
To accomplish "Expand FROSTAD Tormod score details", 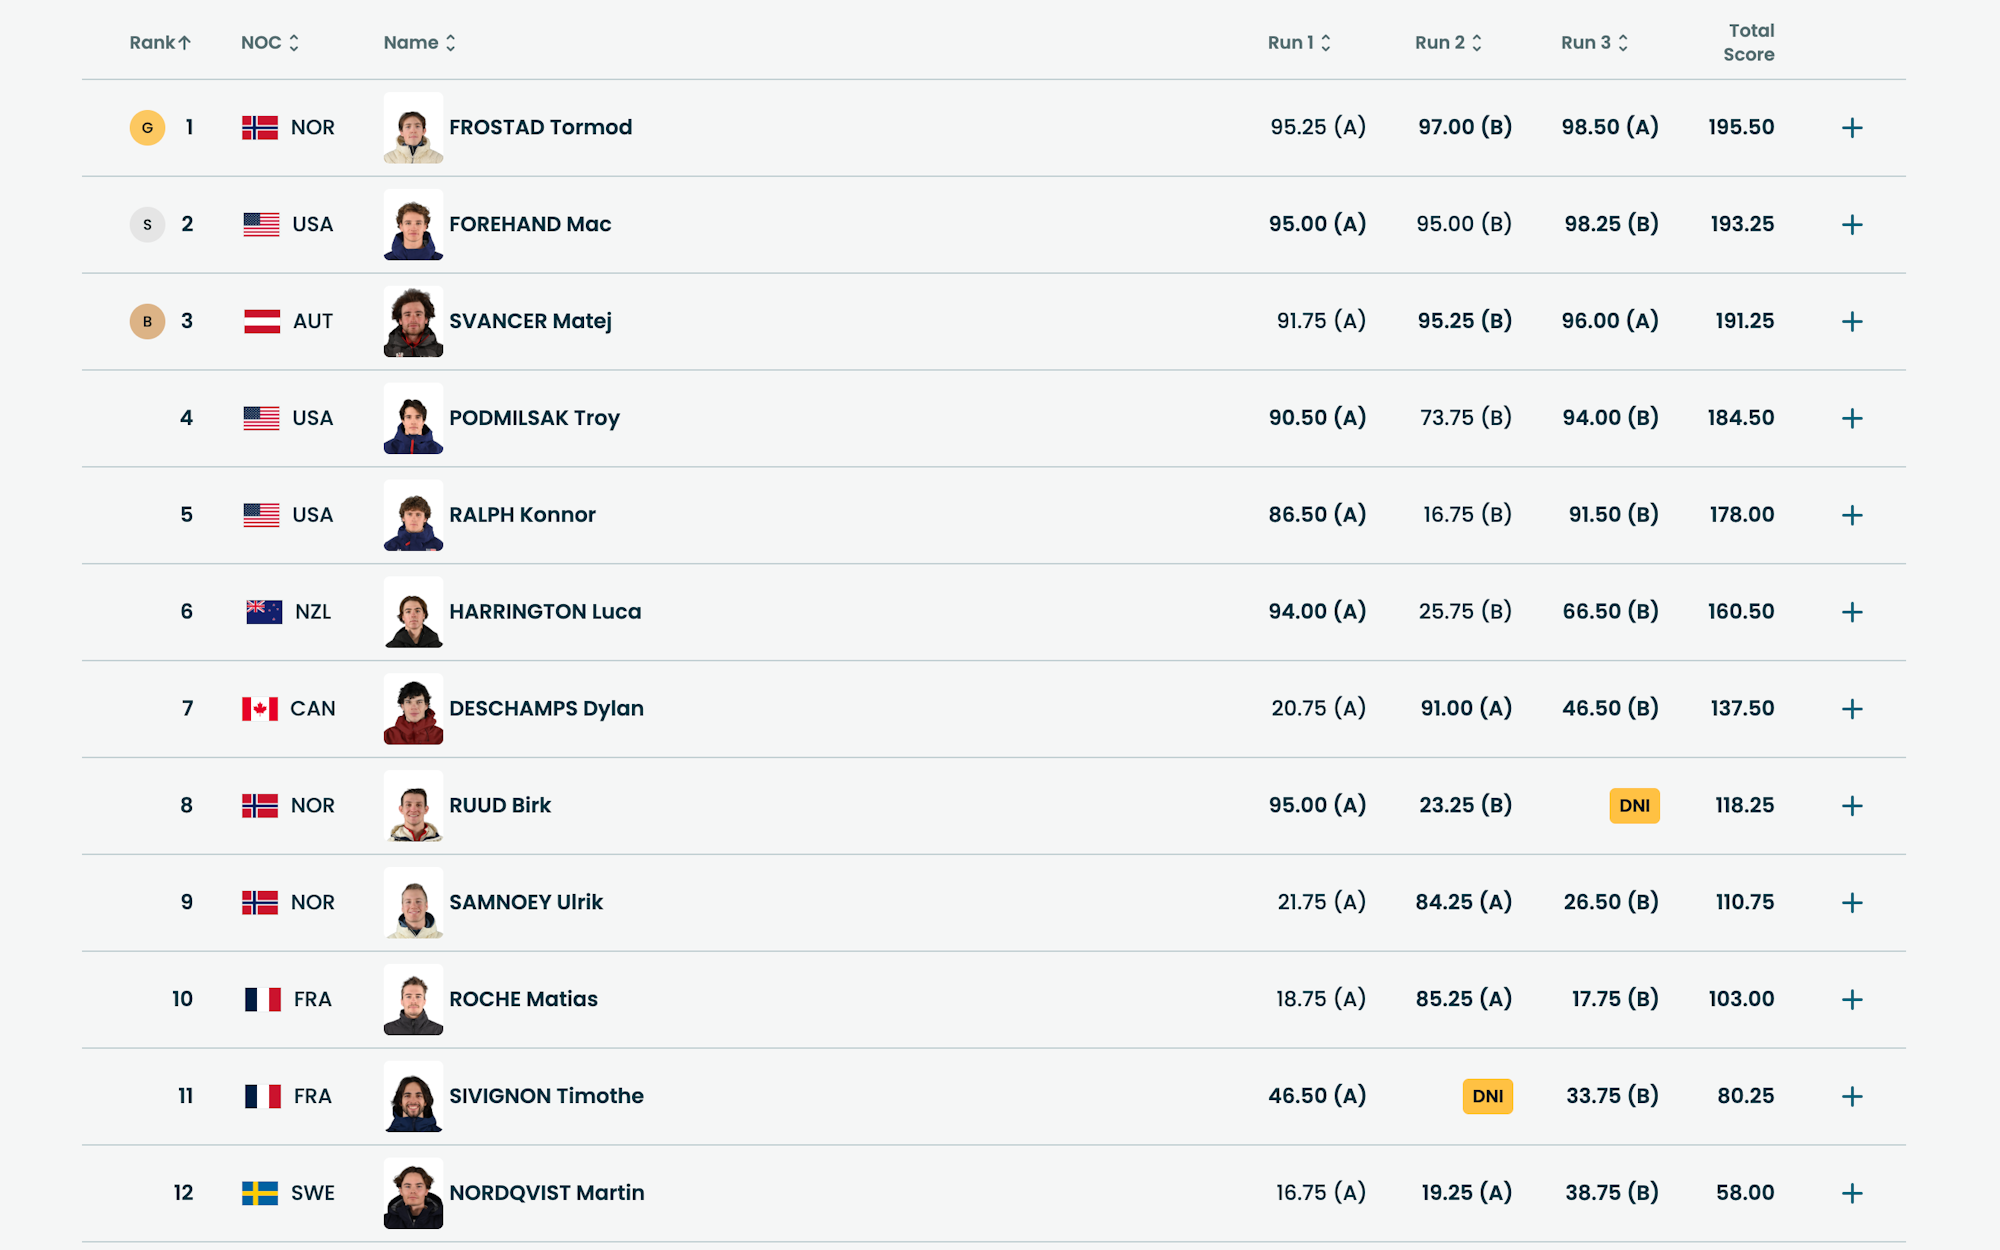I will [x=1852, y=128].
